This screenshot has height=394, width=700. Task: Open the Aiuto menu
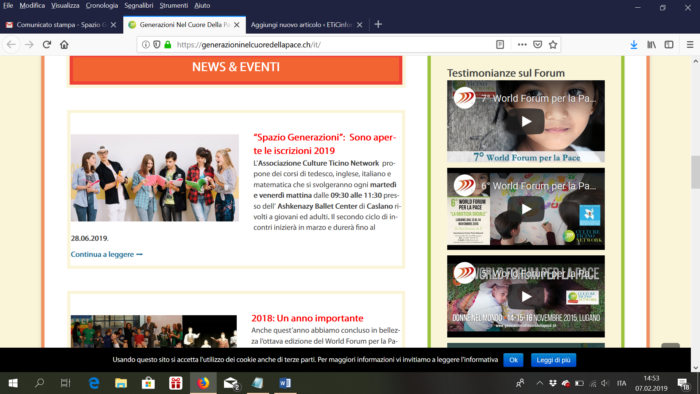pyautogui.click(x=202, y=6)
